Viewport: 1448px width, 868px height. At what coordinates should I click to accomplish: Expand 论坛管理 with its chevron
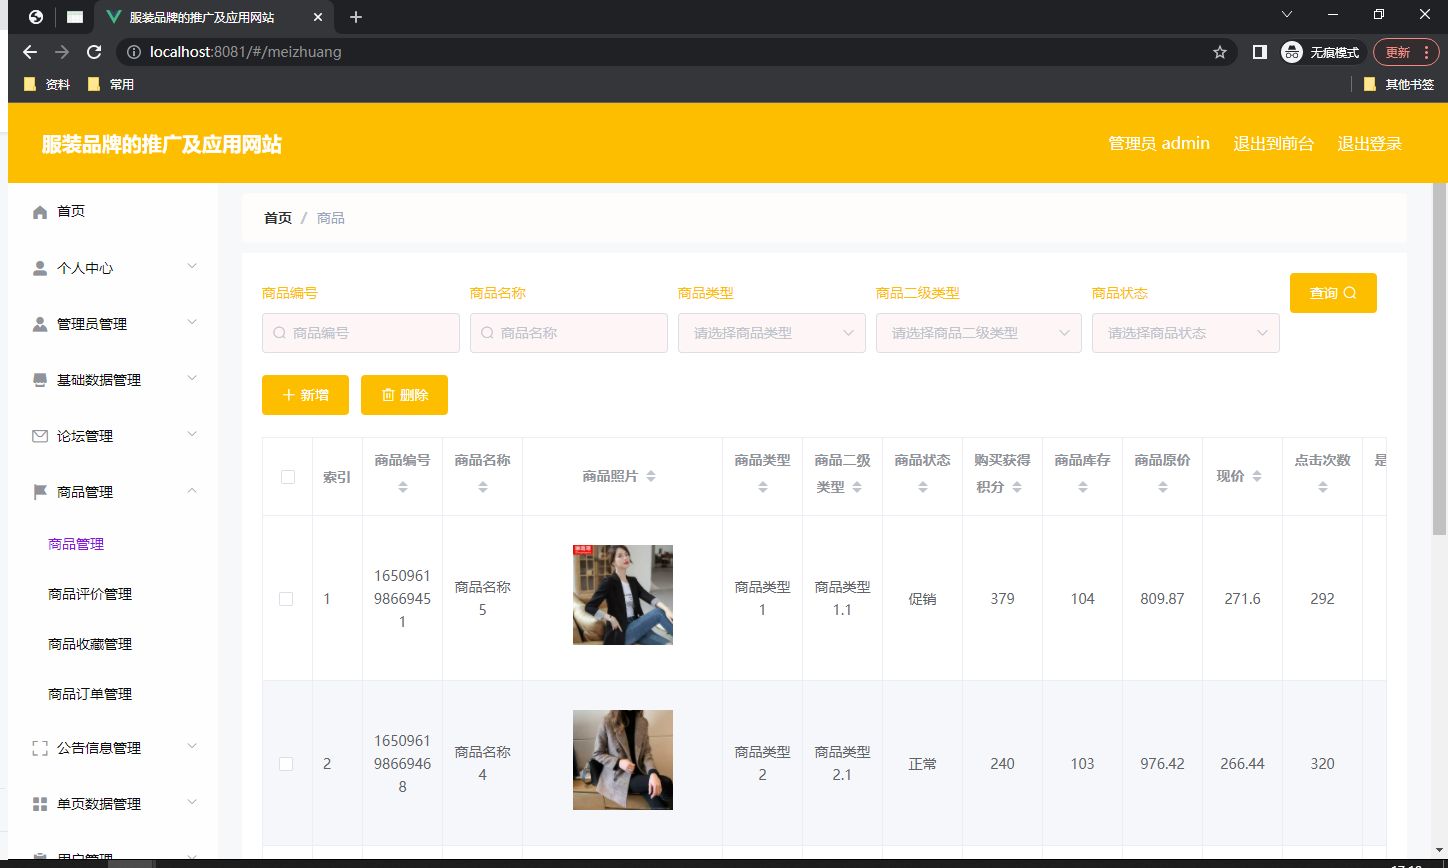pyautogui.click(x=193, y=434)
